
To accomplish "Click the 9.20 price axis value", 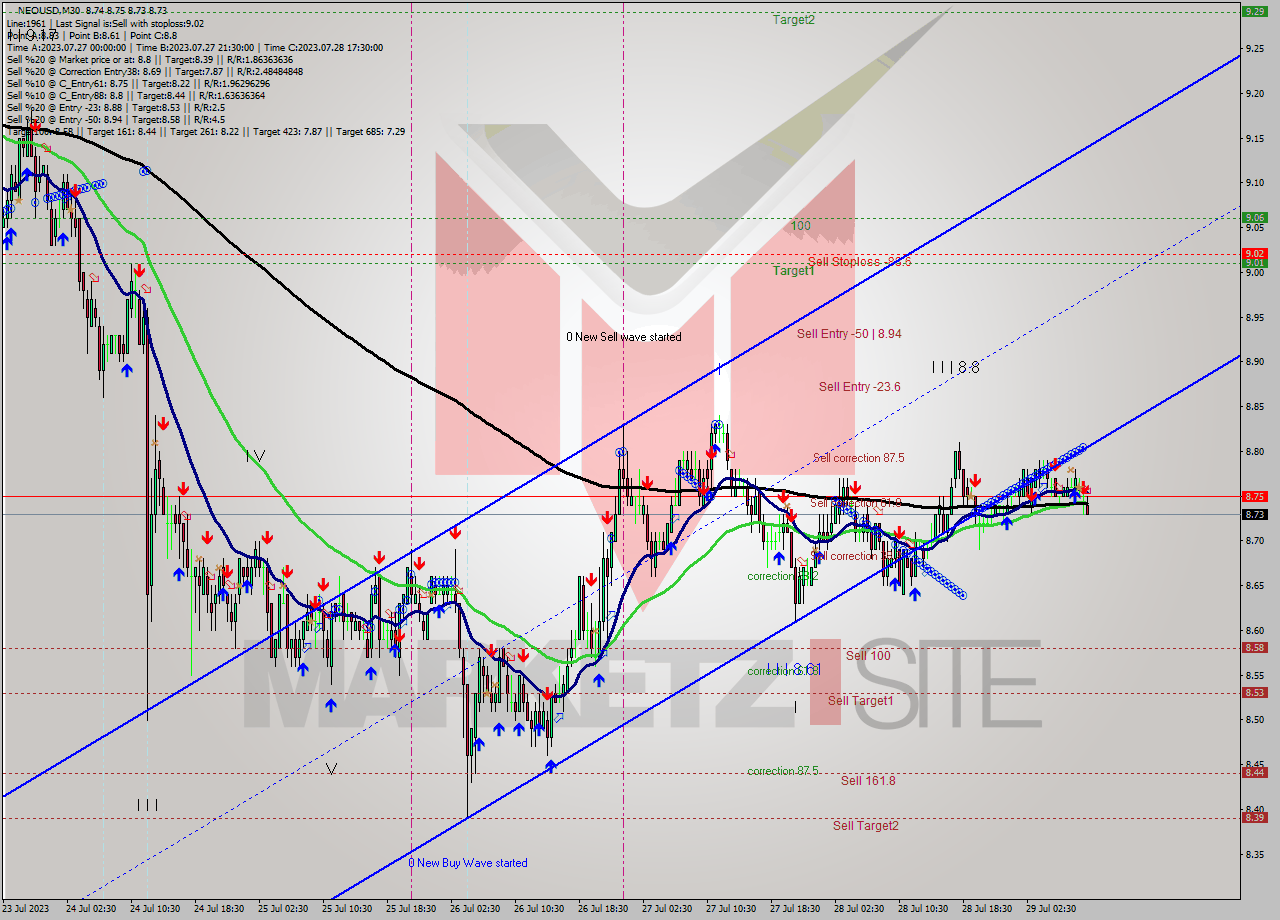I will pyautogui.click(x=1256, y=92).
